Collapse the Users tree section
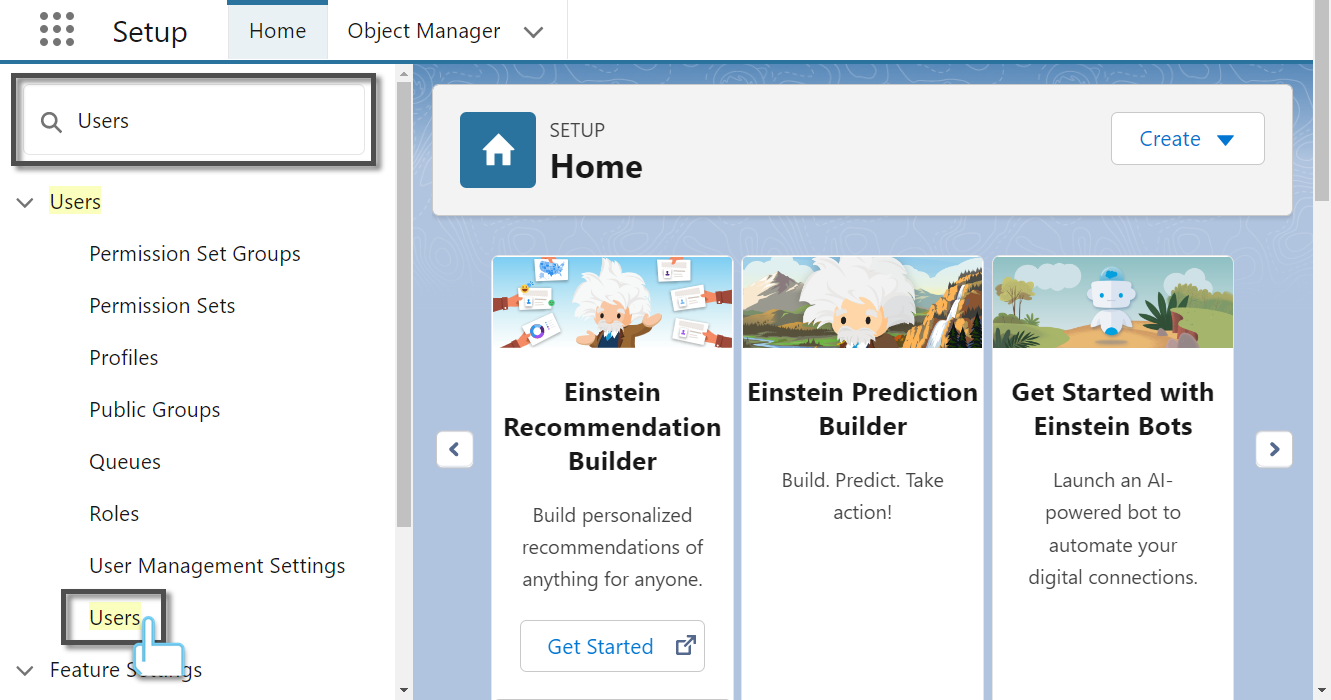This screenshot has height=700, width=1331. [26, 203]
